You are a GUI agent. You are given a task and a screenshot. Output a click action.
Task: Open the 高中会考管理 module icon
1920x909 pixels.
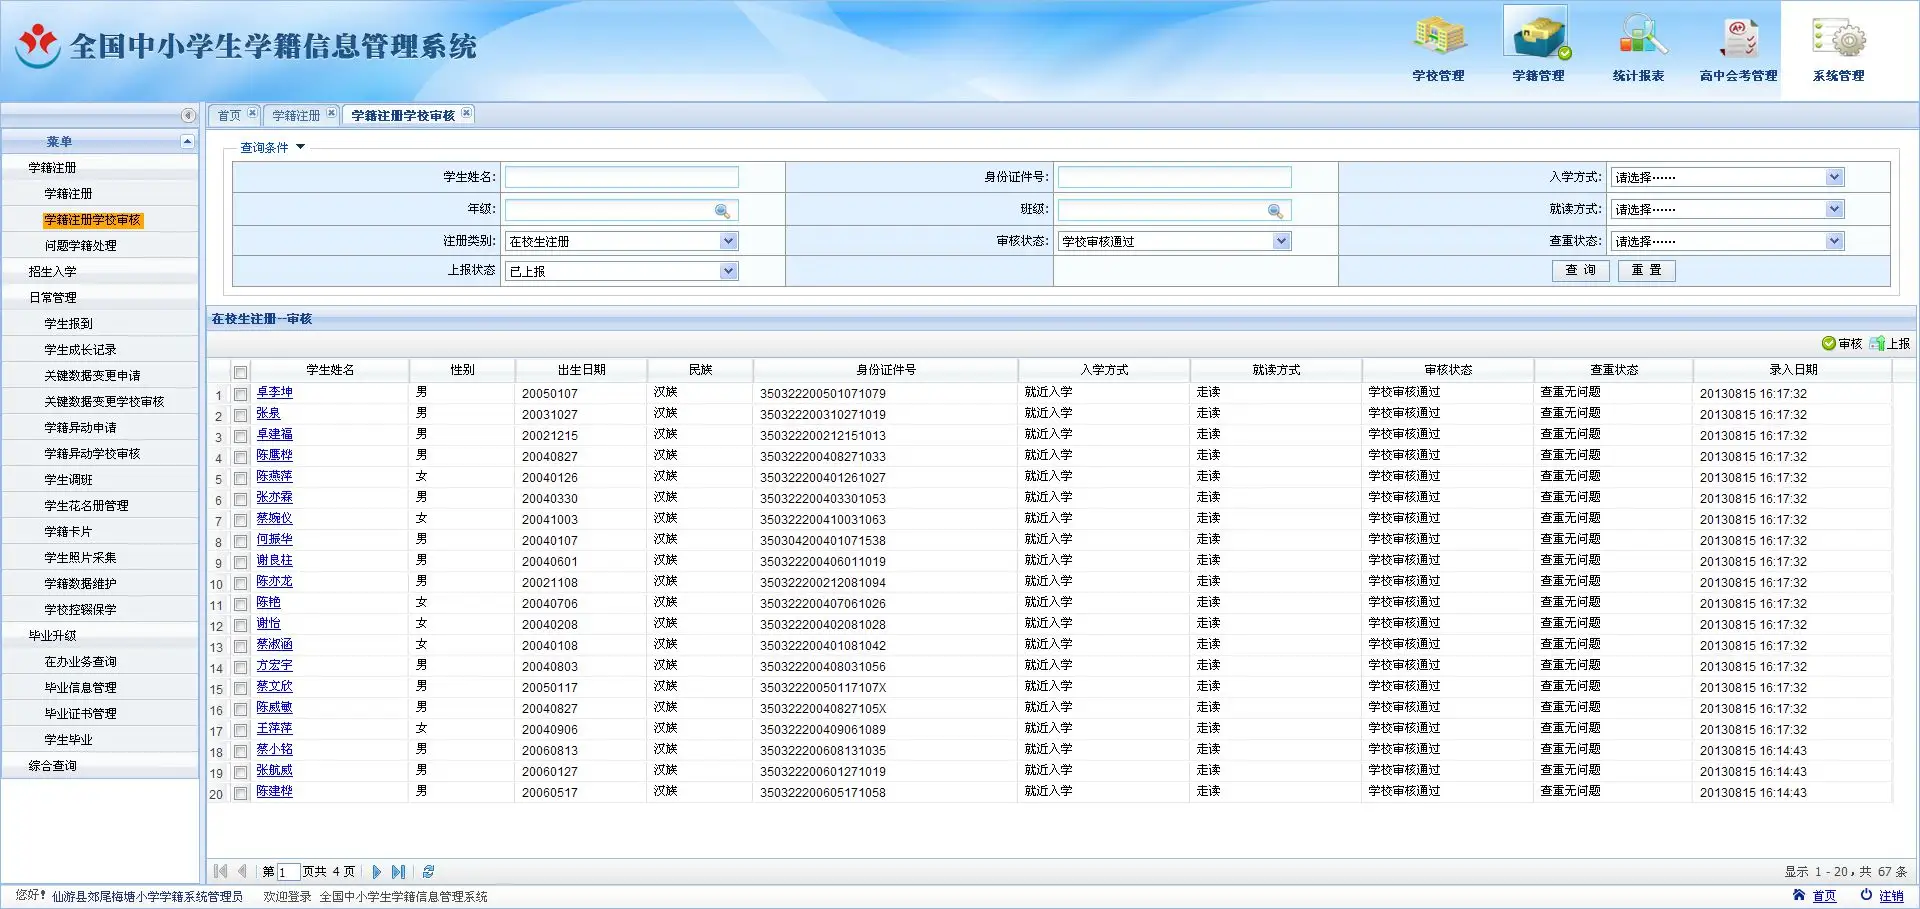[x=1739, y=47]
